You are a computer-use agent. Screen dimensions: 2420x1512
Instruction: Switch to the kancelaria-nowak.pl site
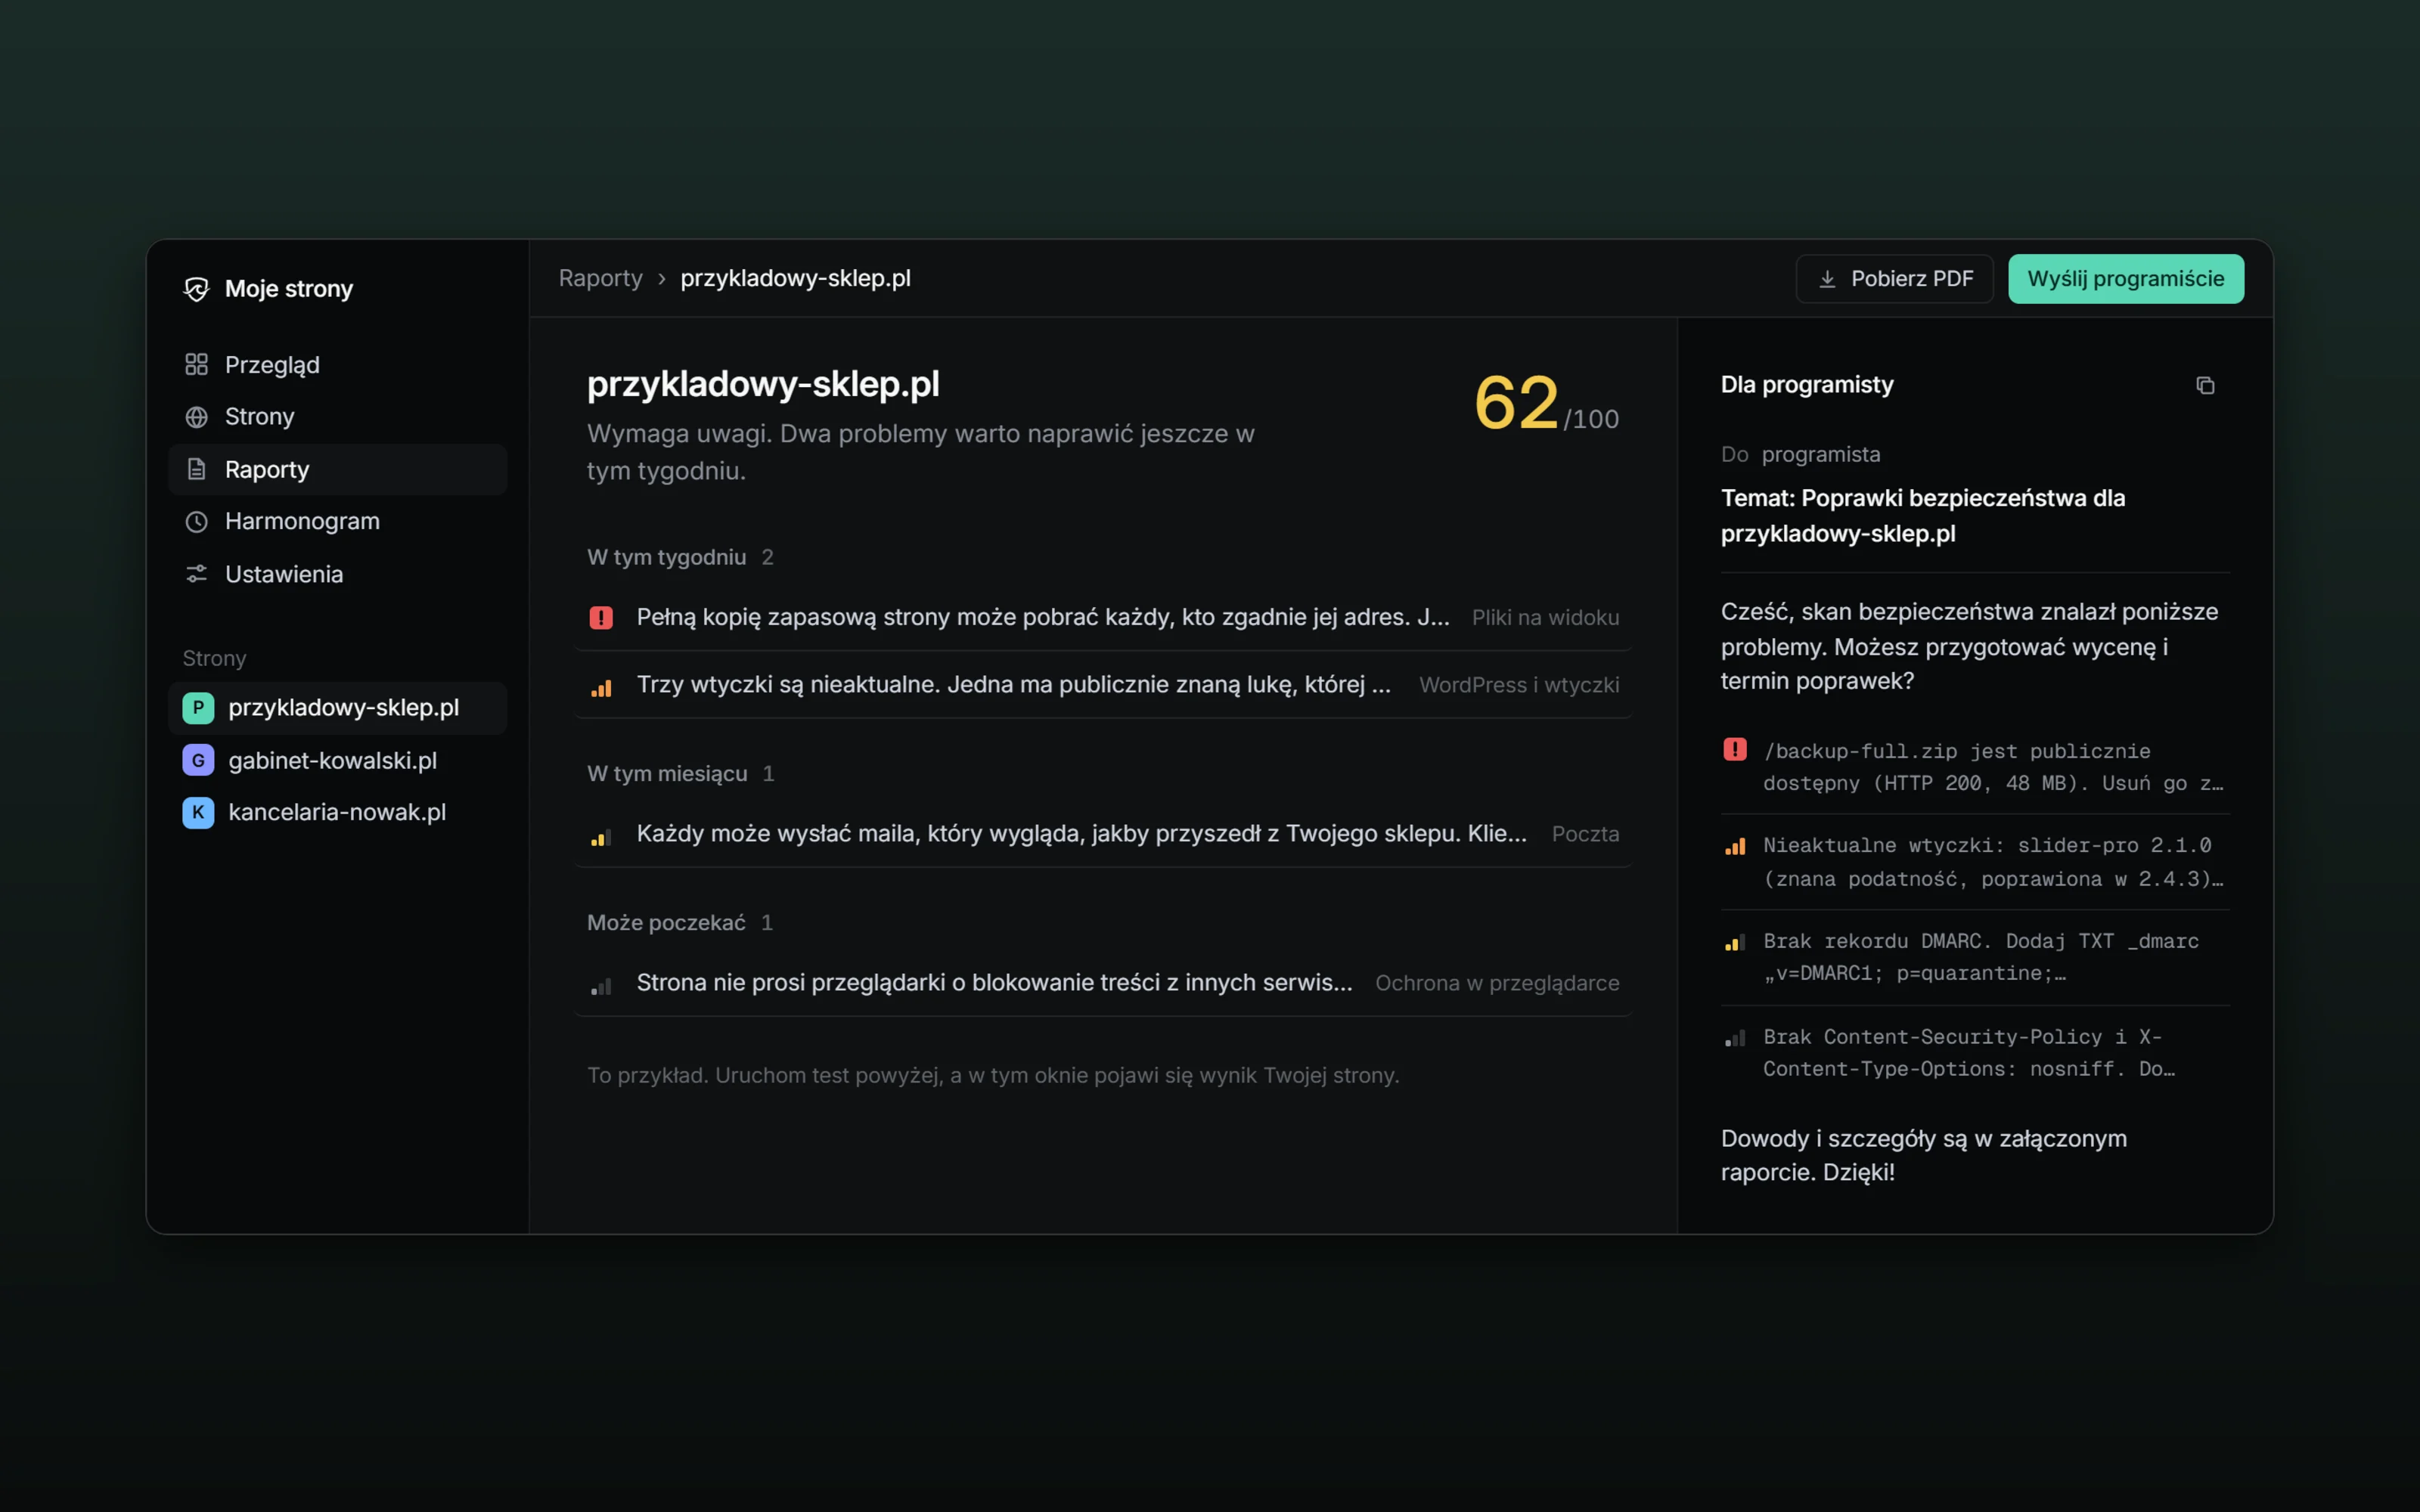[x=338, y=812]
